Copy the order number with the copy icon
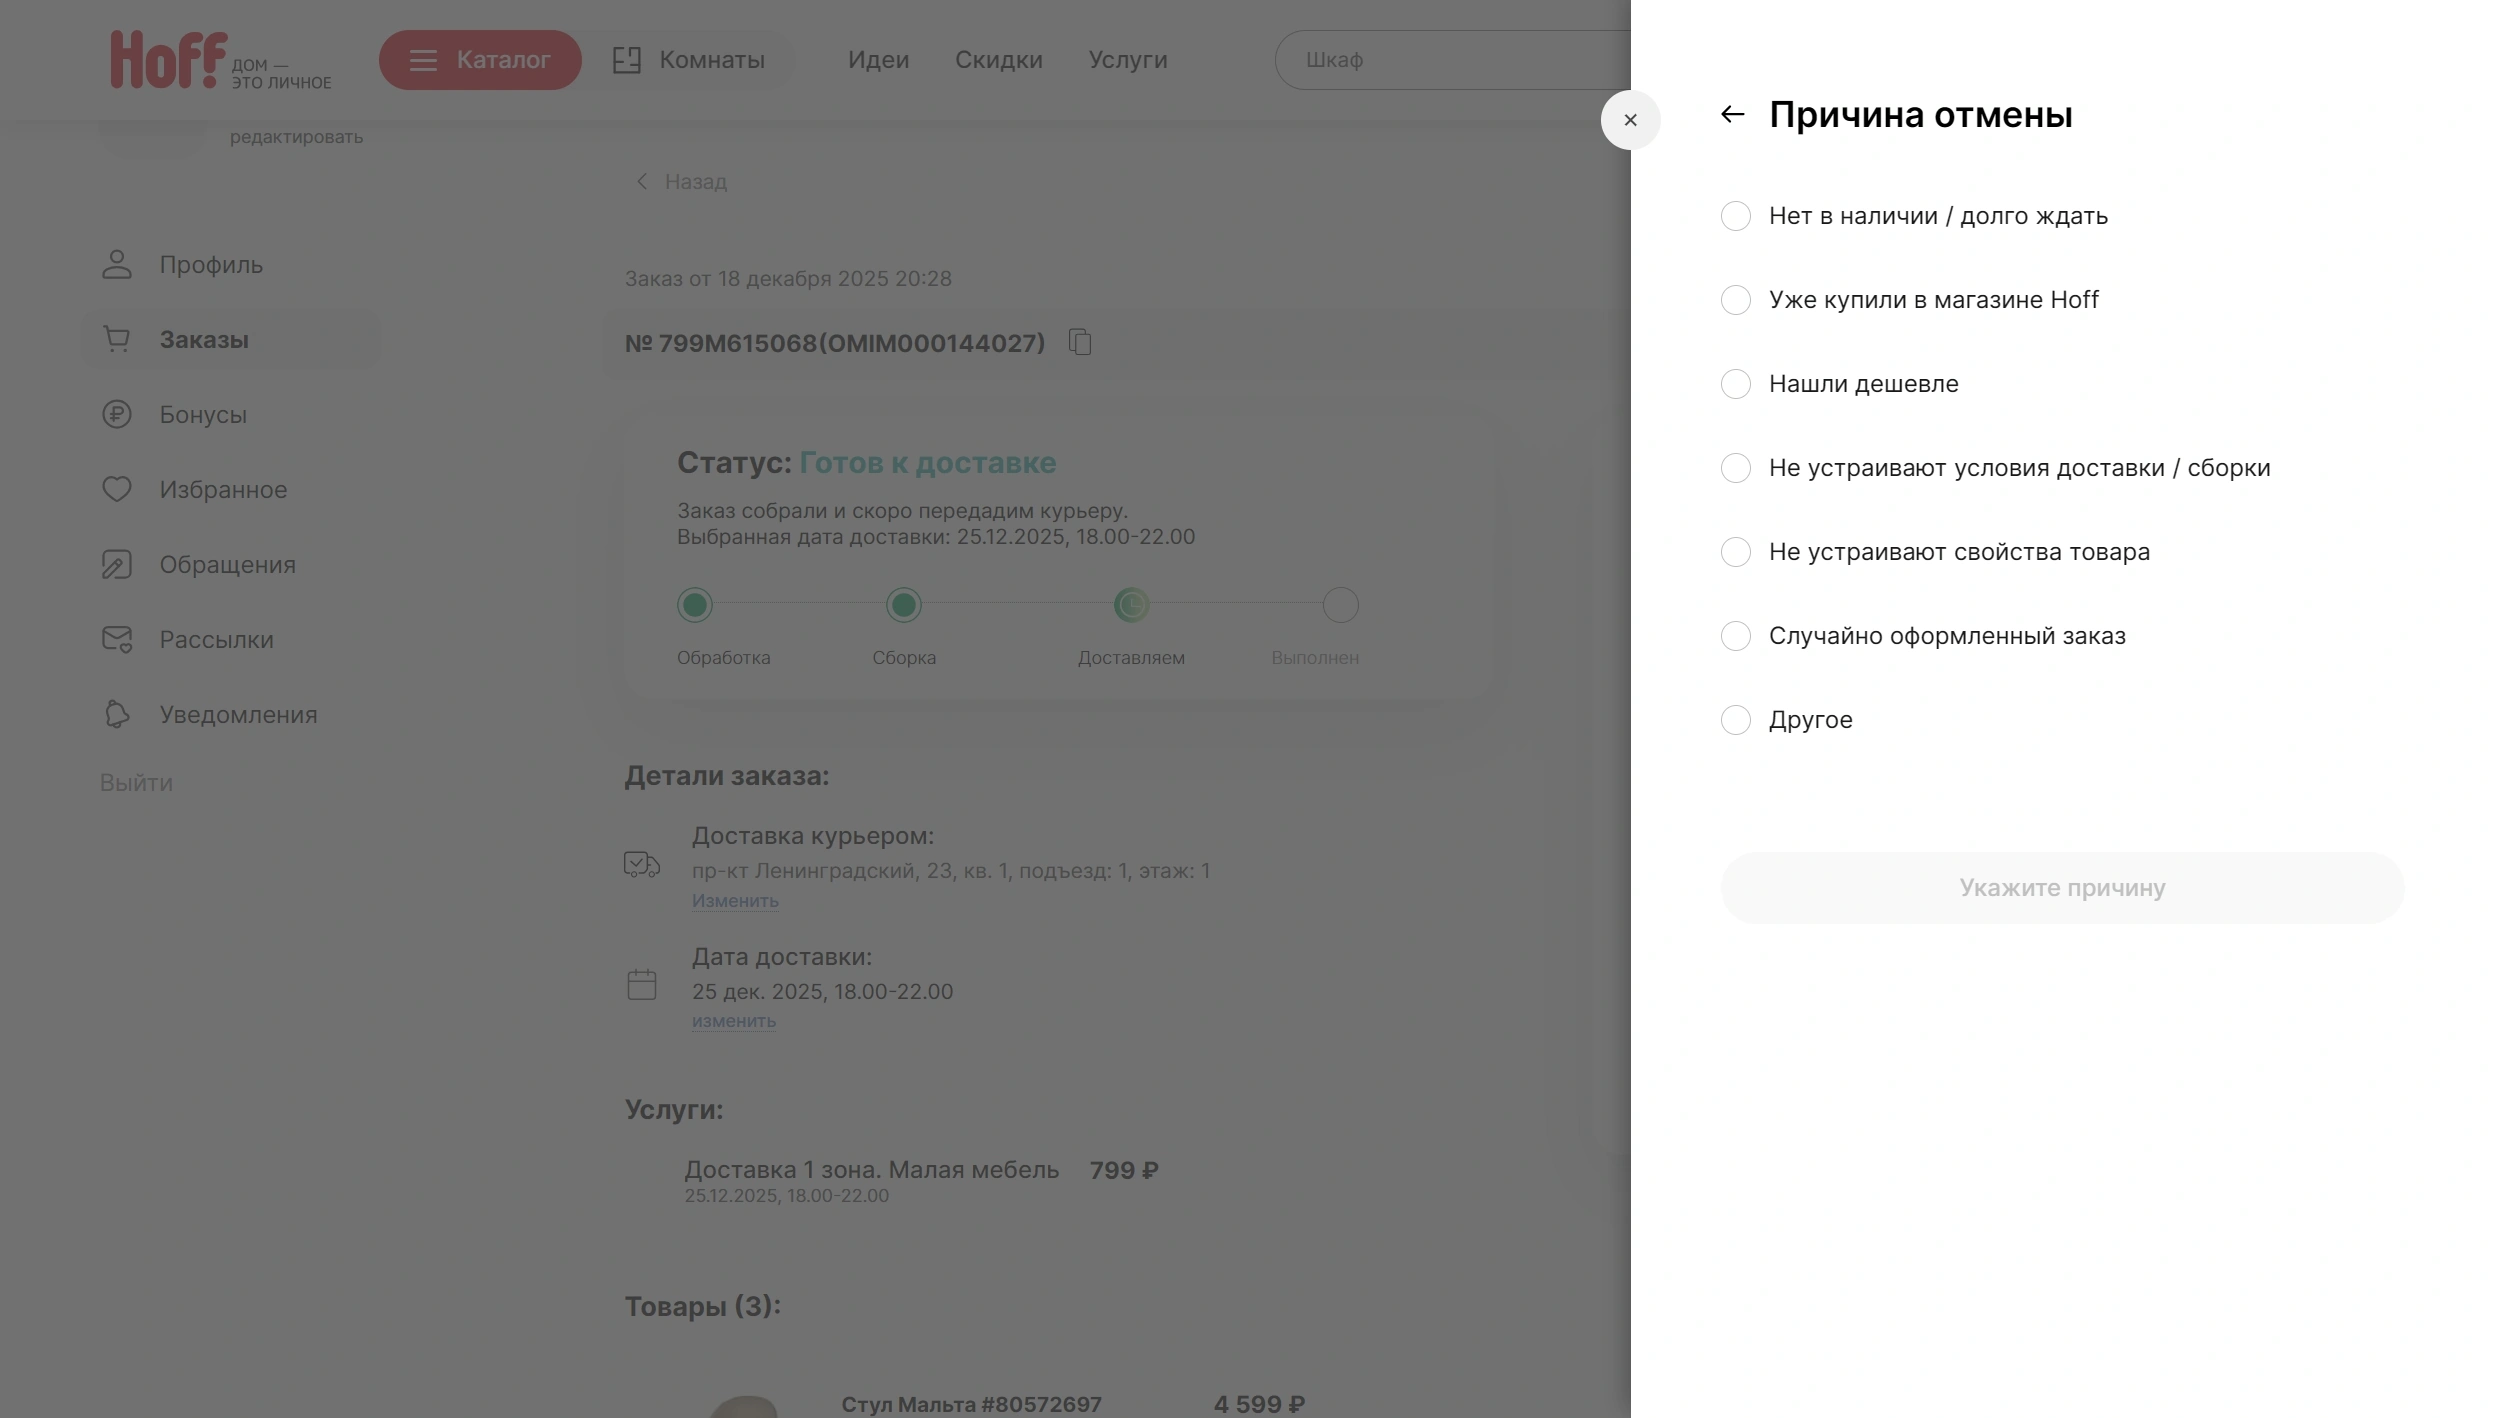Viewport: 2495px width, 1418px height. [x=1080, y=342]
